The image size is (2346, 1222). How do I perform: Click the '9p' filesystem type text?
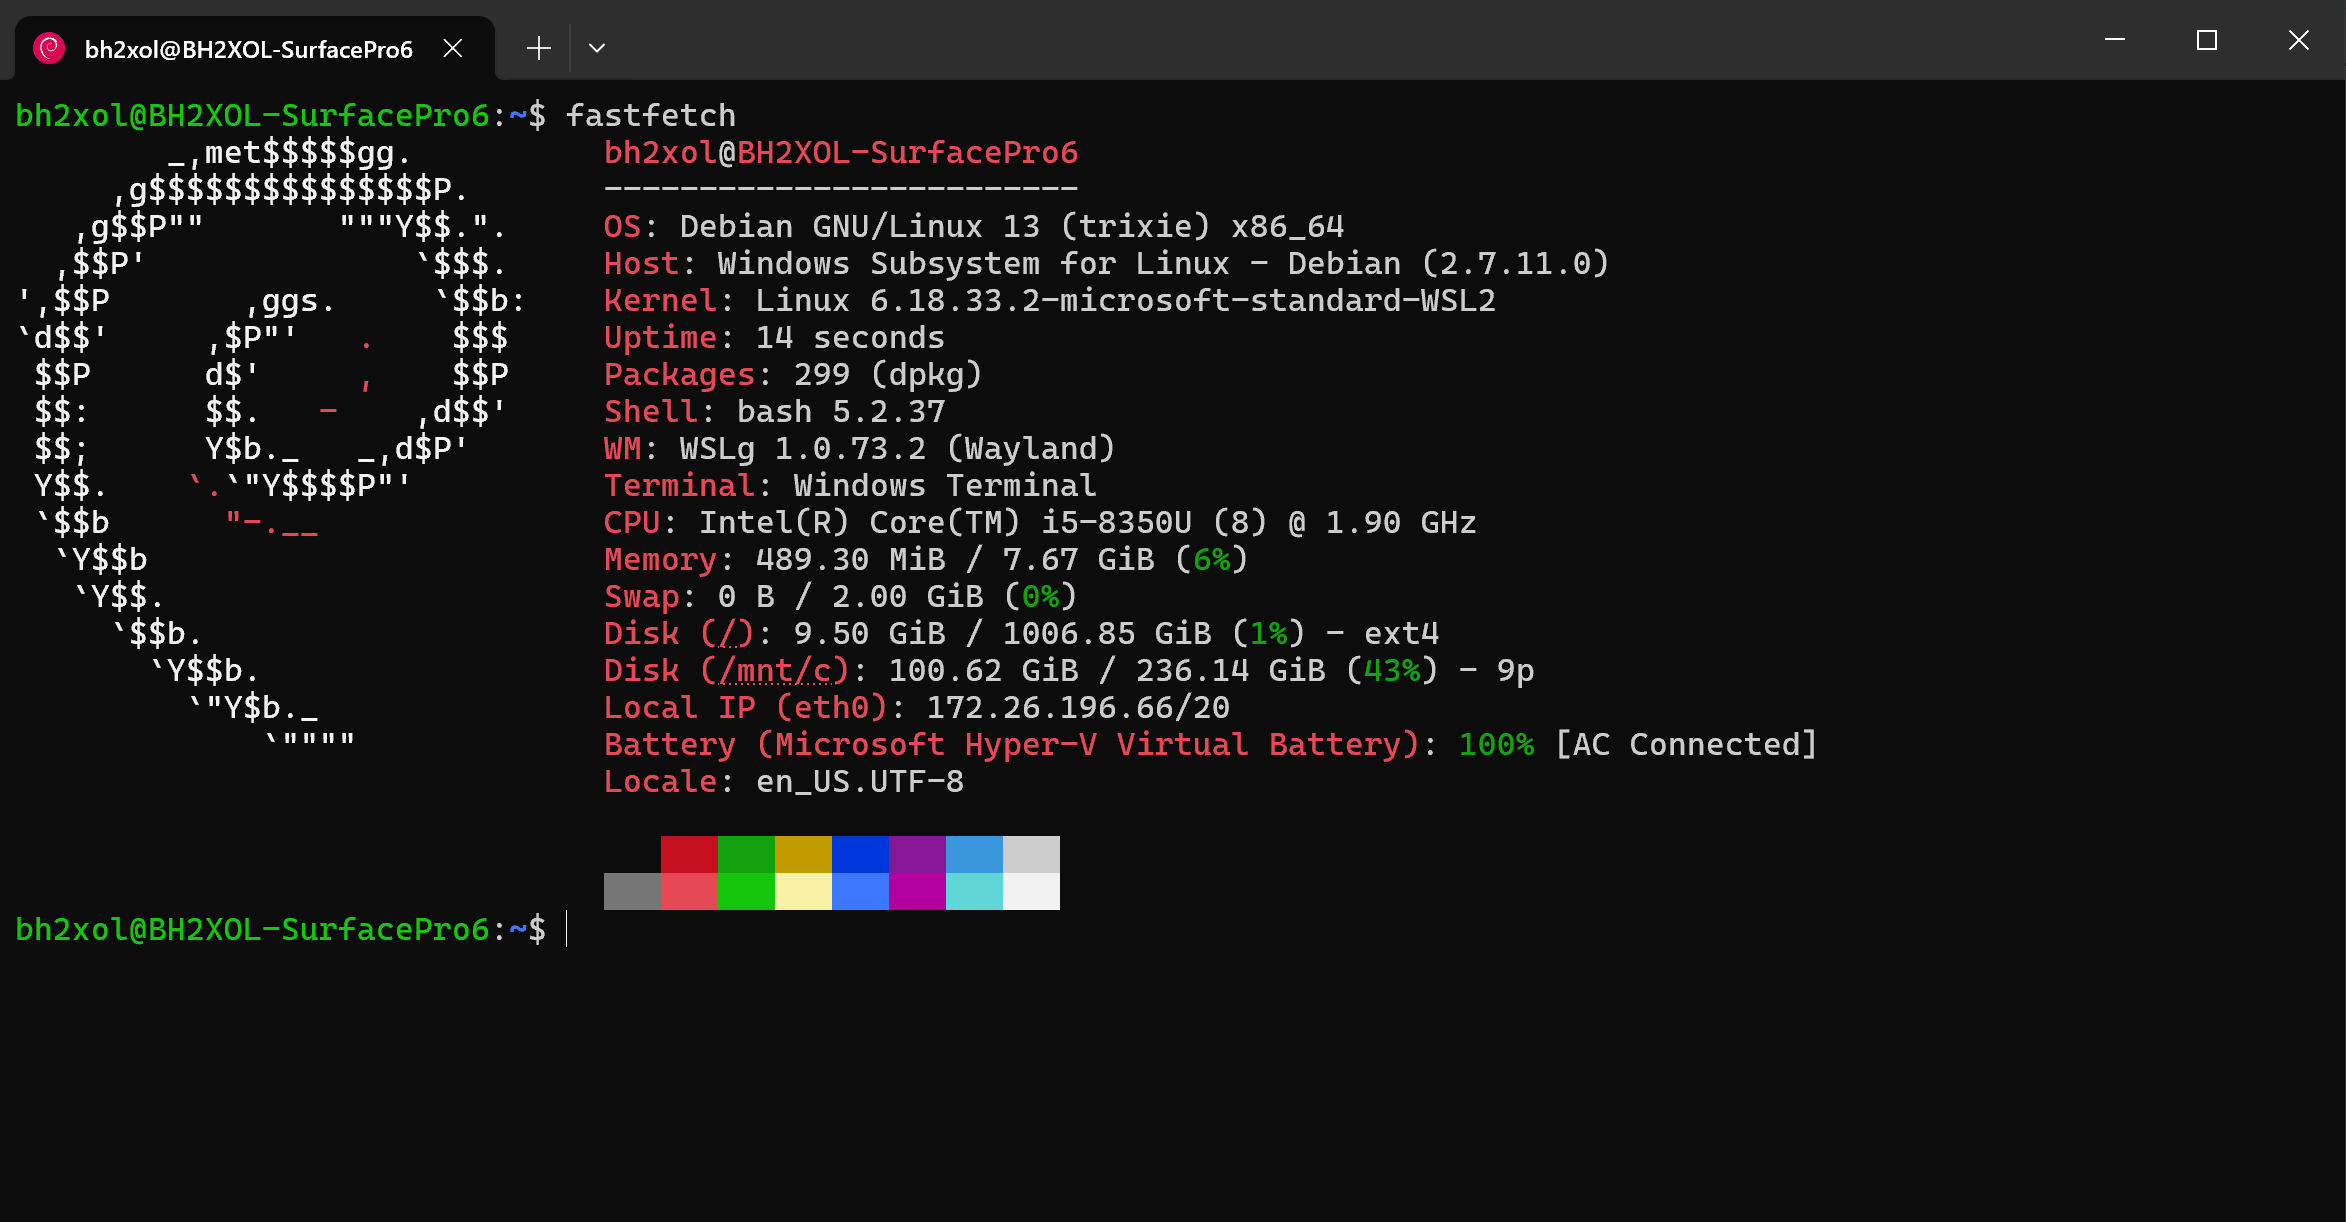pyautogui.click(x=1516, y=670)
